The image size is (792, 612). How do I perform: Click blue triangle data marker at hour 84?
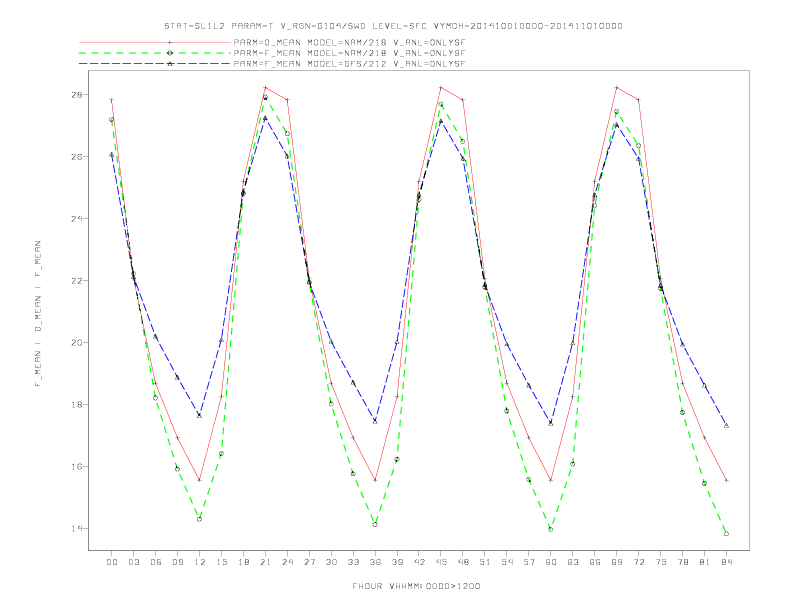tap(726, 426)
